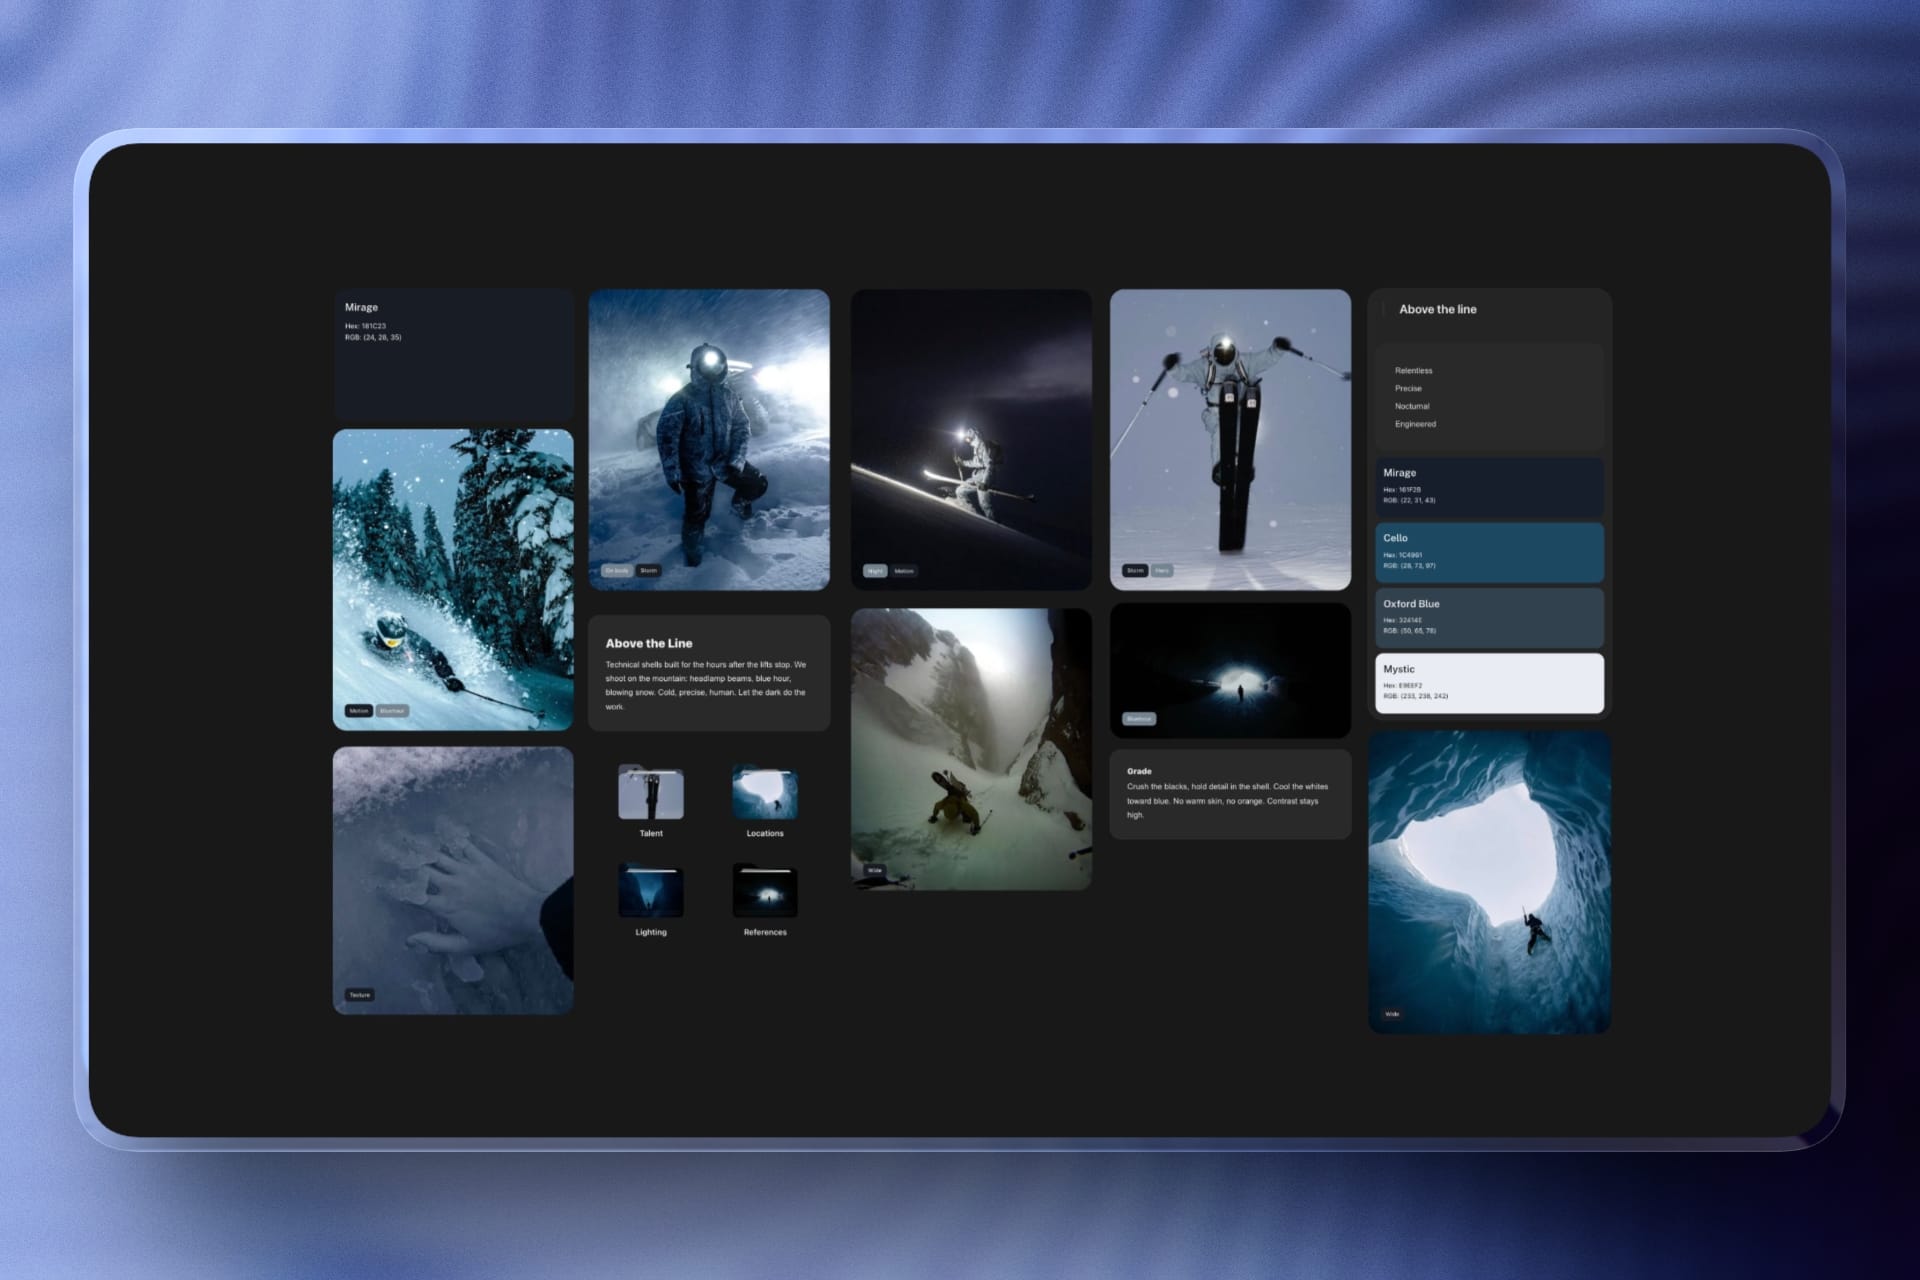The width and height of the screenshot is (1920, 1280).
Task: Select the white Mystic color swatch
Action: coord(1489,683)
